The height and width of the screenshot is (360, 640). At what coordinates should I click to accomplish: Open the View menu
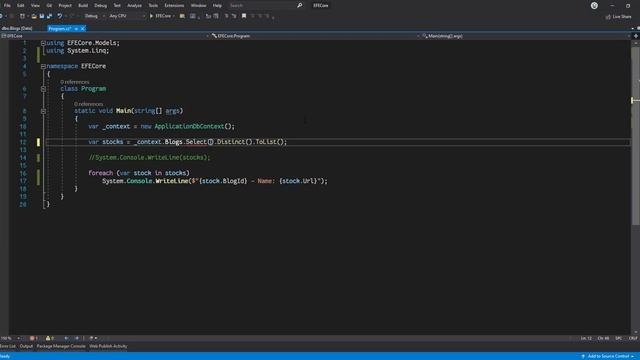click(x=36, y=5)
